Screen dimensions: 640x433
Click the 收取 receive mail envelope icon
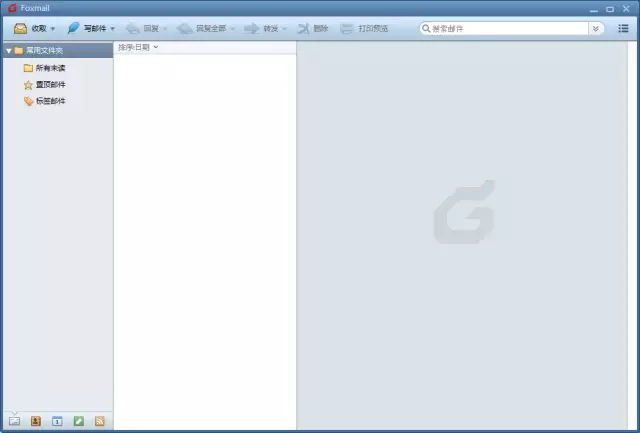[20, 29]
